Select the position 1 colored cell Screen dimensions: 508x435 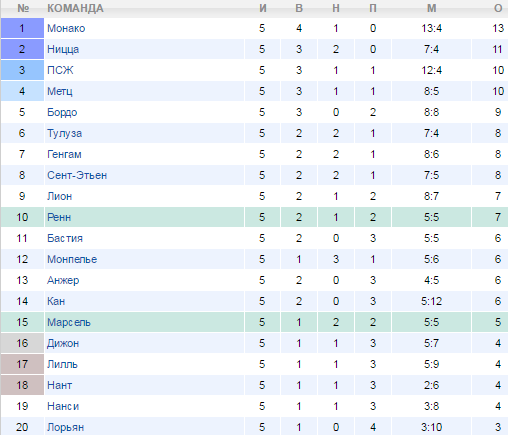click(x=22, y=28)
